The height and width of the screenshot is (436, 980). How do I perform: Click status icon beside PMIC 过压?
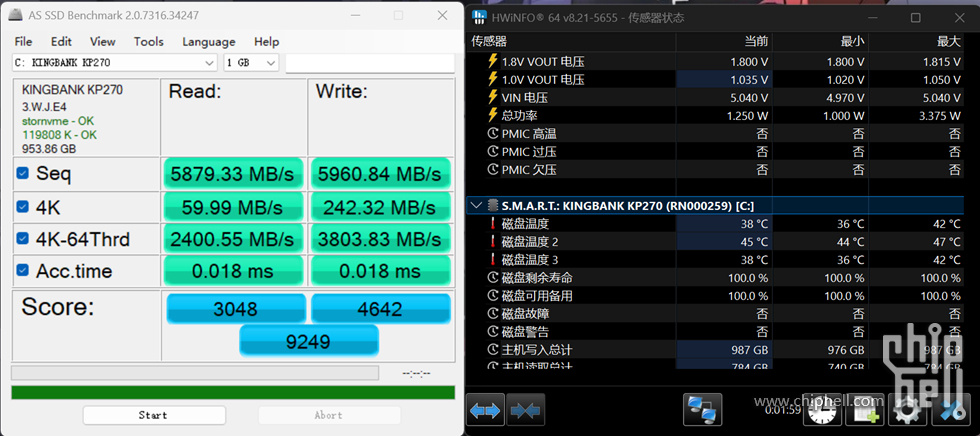(x=493, y=152)
